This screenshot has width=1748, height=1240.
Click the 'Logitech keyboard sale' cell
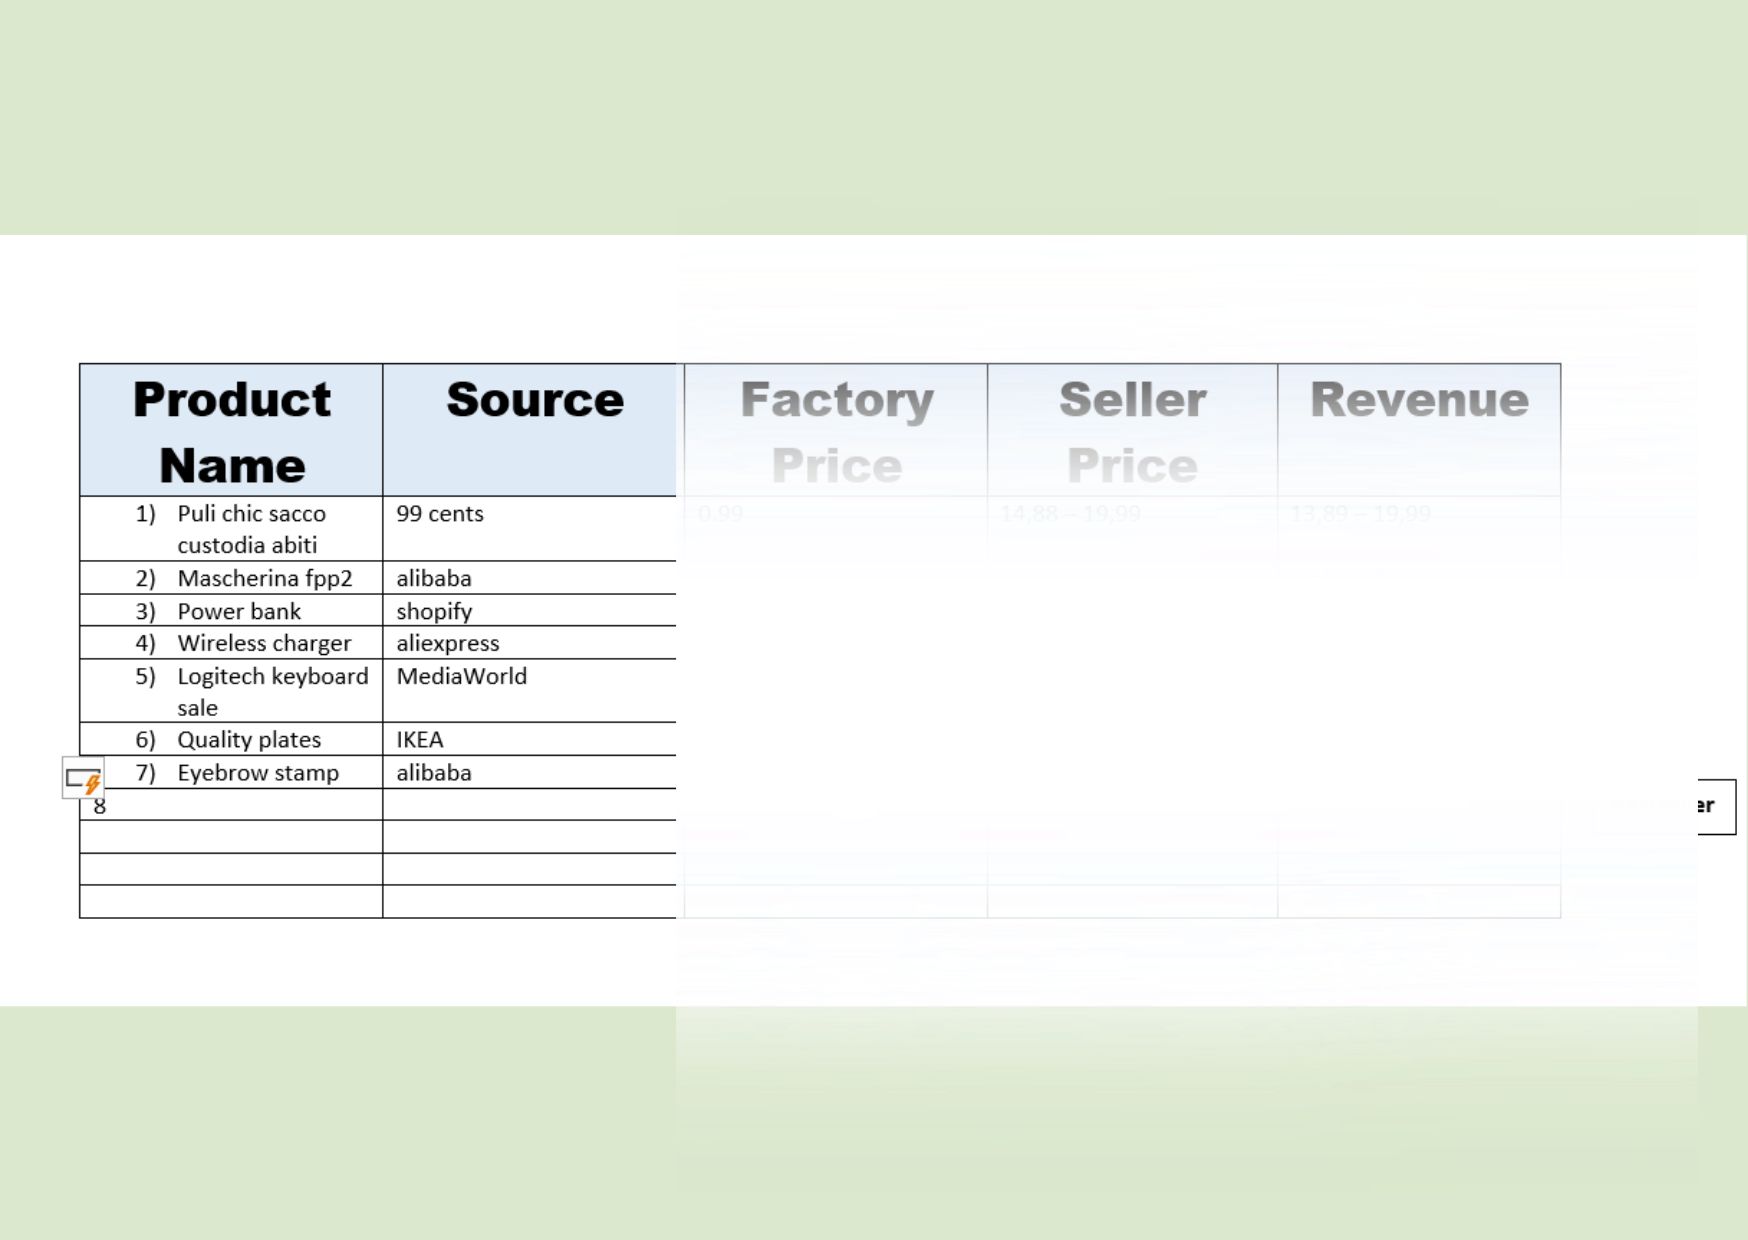(272, 692)
